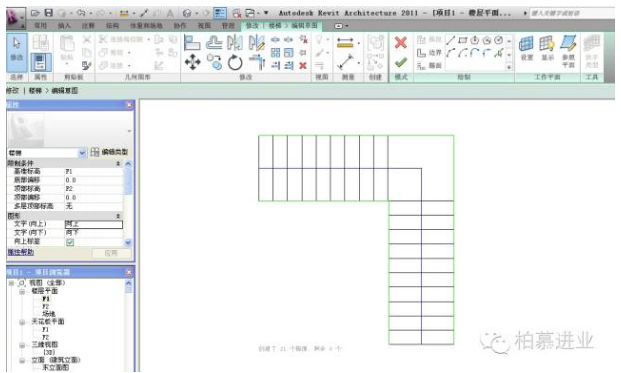Screen dimensions: 621x373
Task: Click the 顶部标高 value F2
Action: 93,189
